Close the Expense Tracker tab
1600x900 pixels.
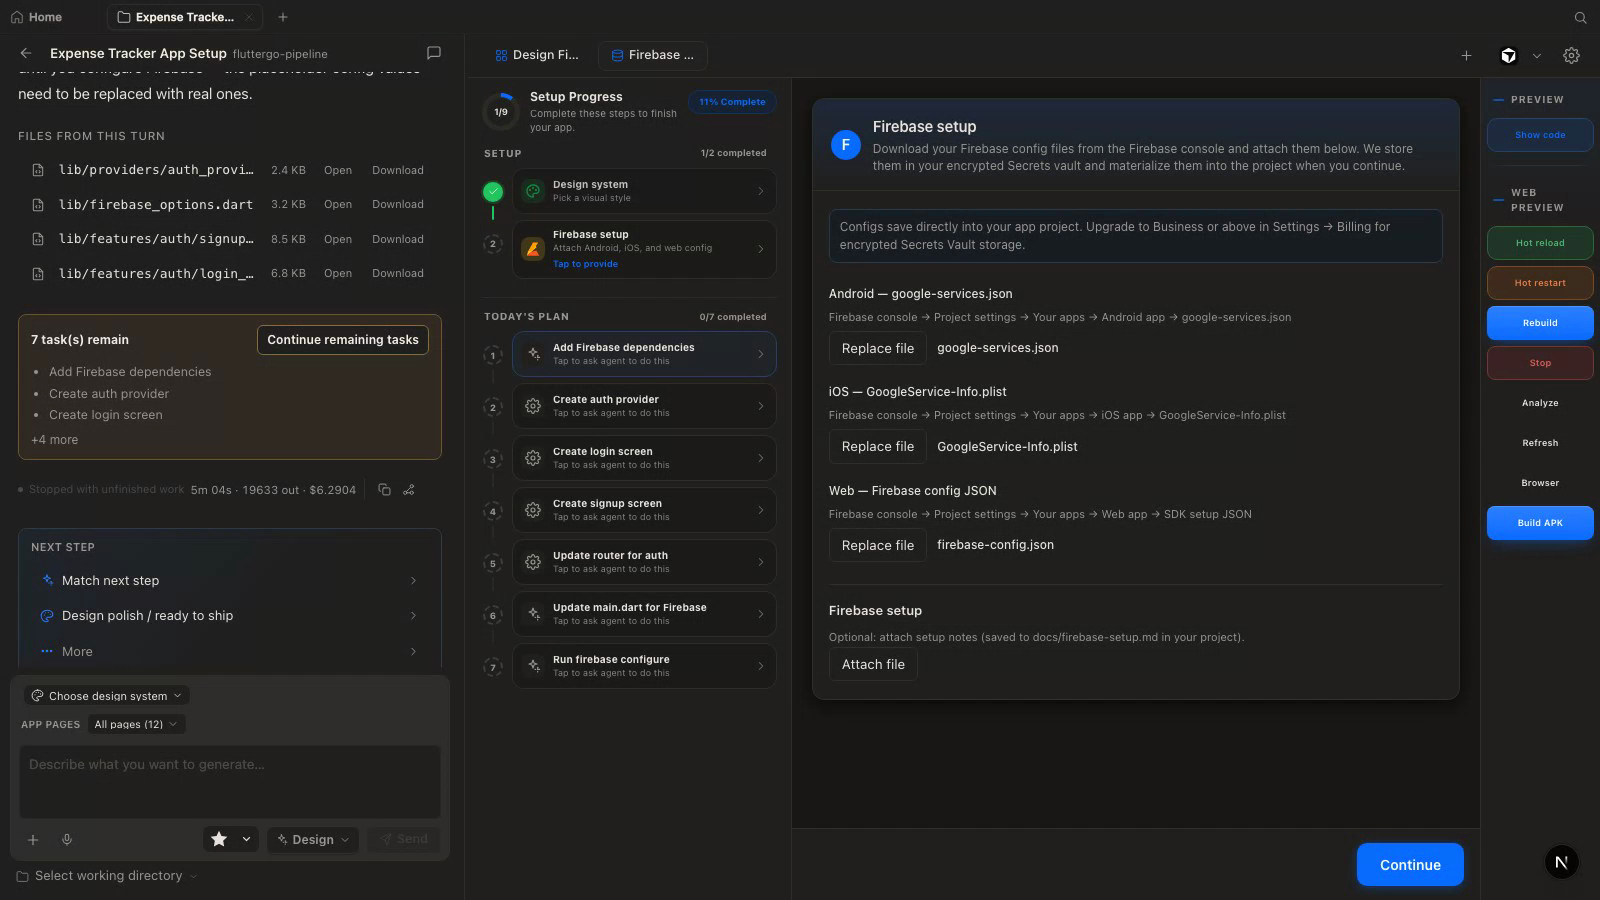tap(248, 17)
